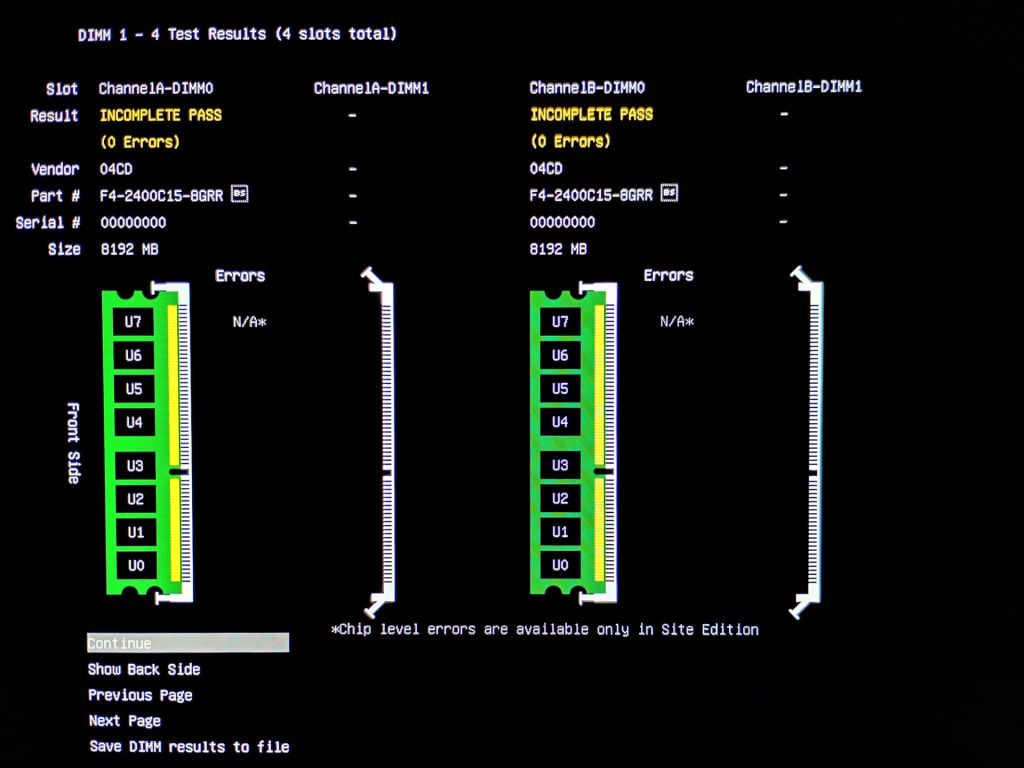Viewport: 1024px width, 768px height.
Task: Click the Size row label
Action: 64,249
